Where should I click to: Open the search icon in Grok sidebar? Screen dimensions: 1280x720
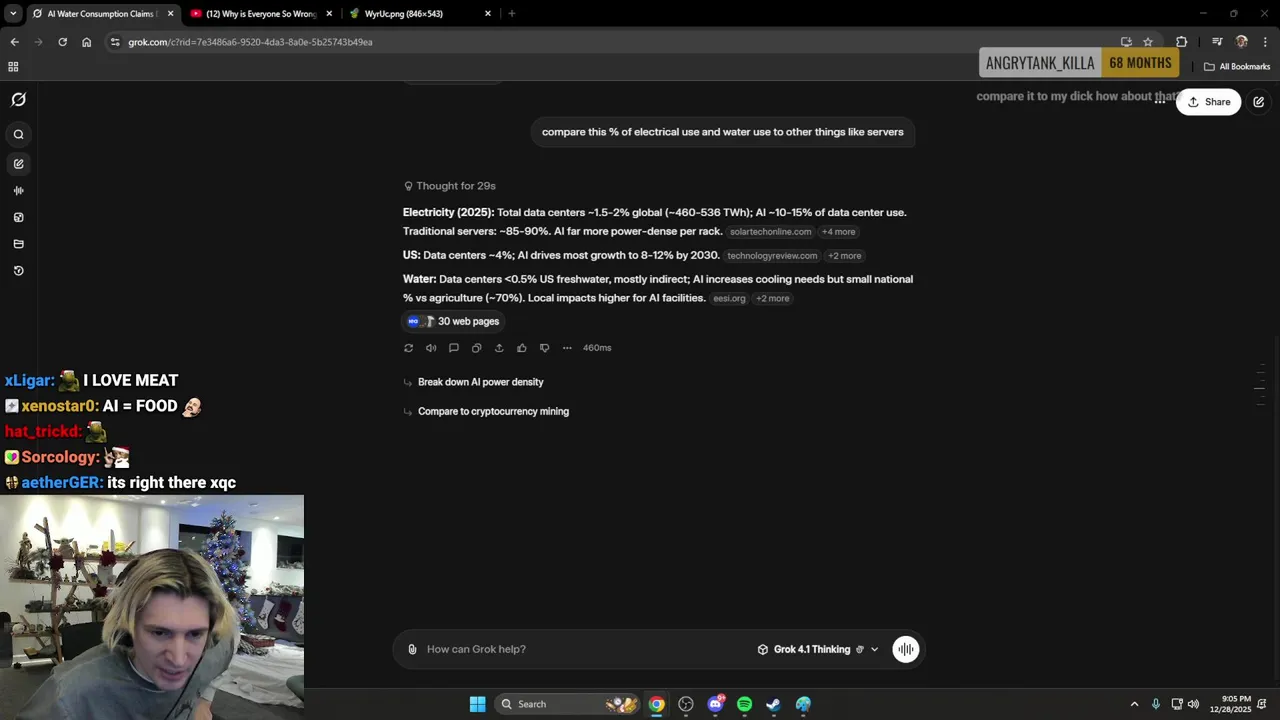[x=18, y=134]
